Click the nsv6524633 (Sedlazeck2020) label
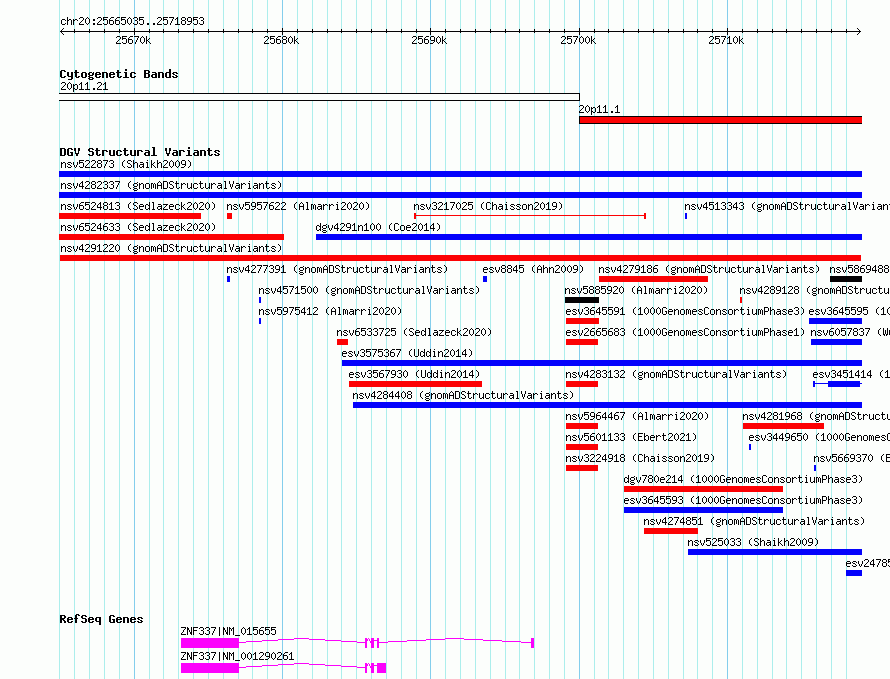890x679 pixels. [138, 227]
